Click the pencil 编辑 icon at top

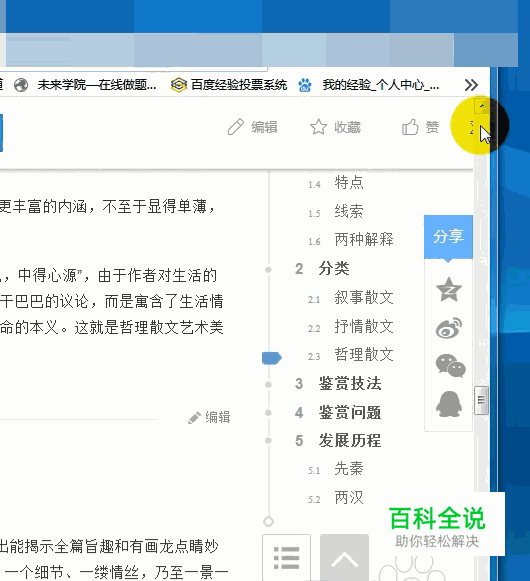236,127
